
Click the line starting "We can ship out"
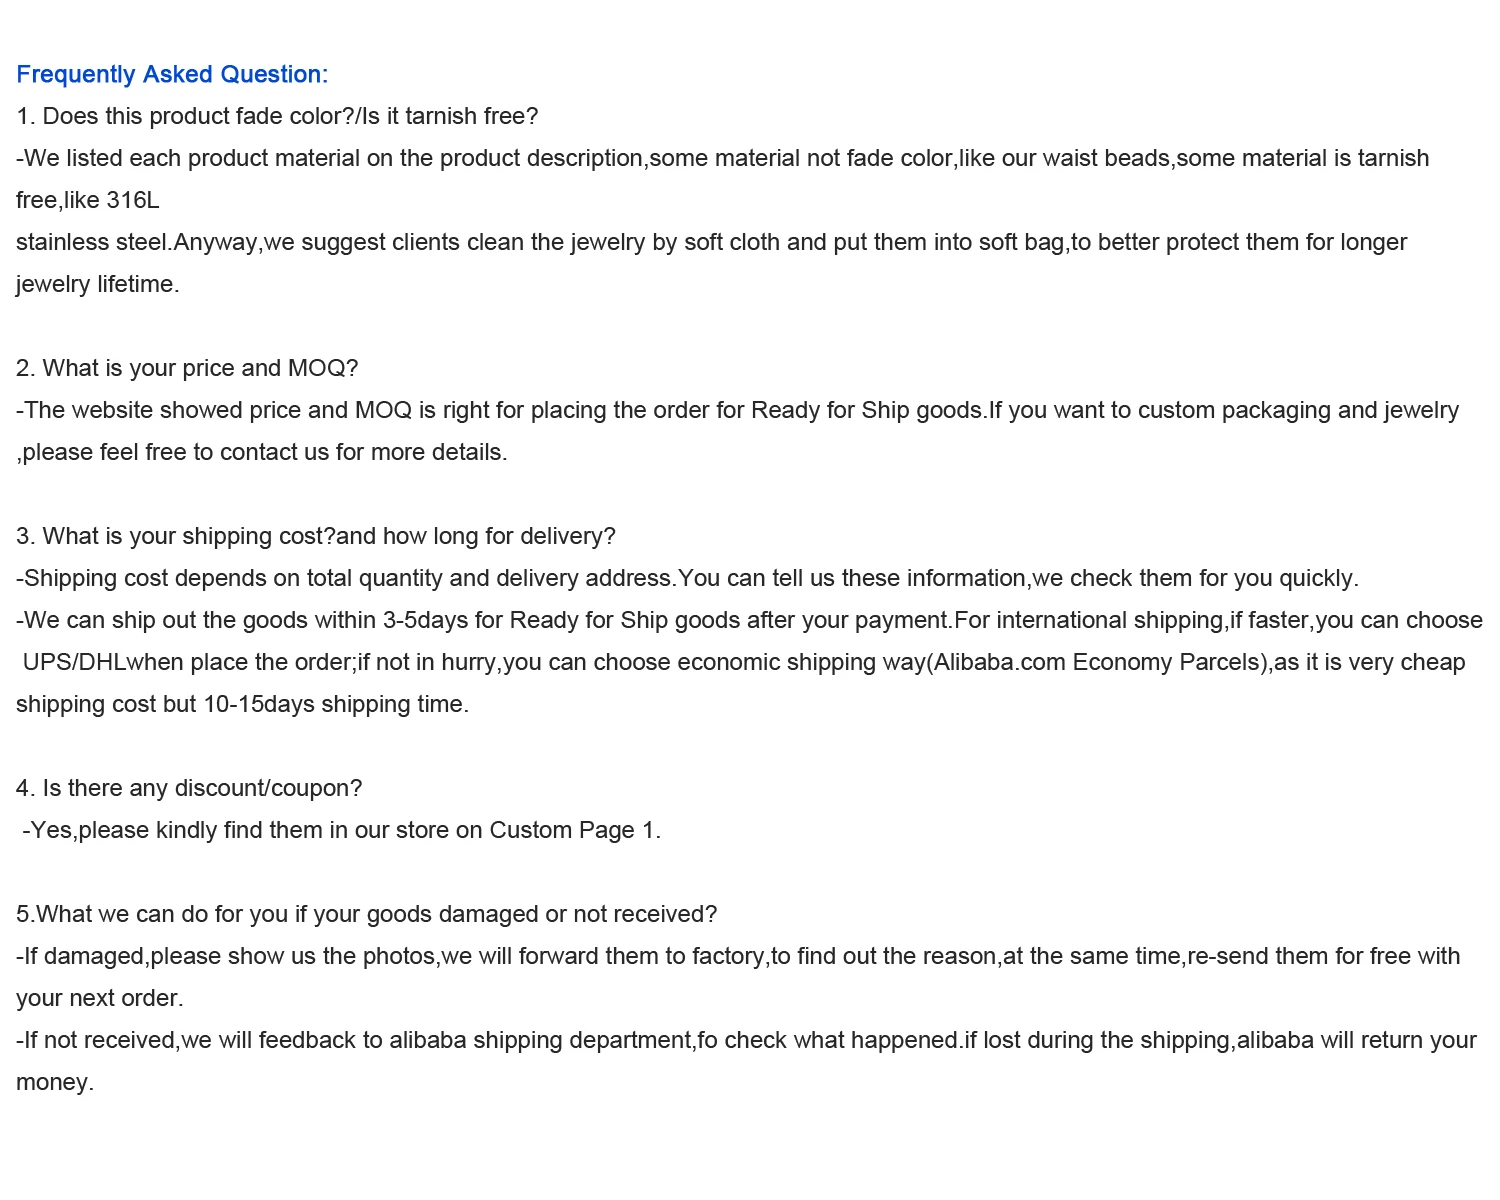click(749, 621)
